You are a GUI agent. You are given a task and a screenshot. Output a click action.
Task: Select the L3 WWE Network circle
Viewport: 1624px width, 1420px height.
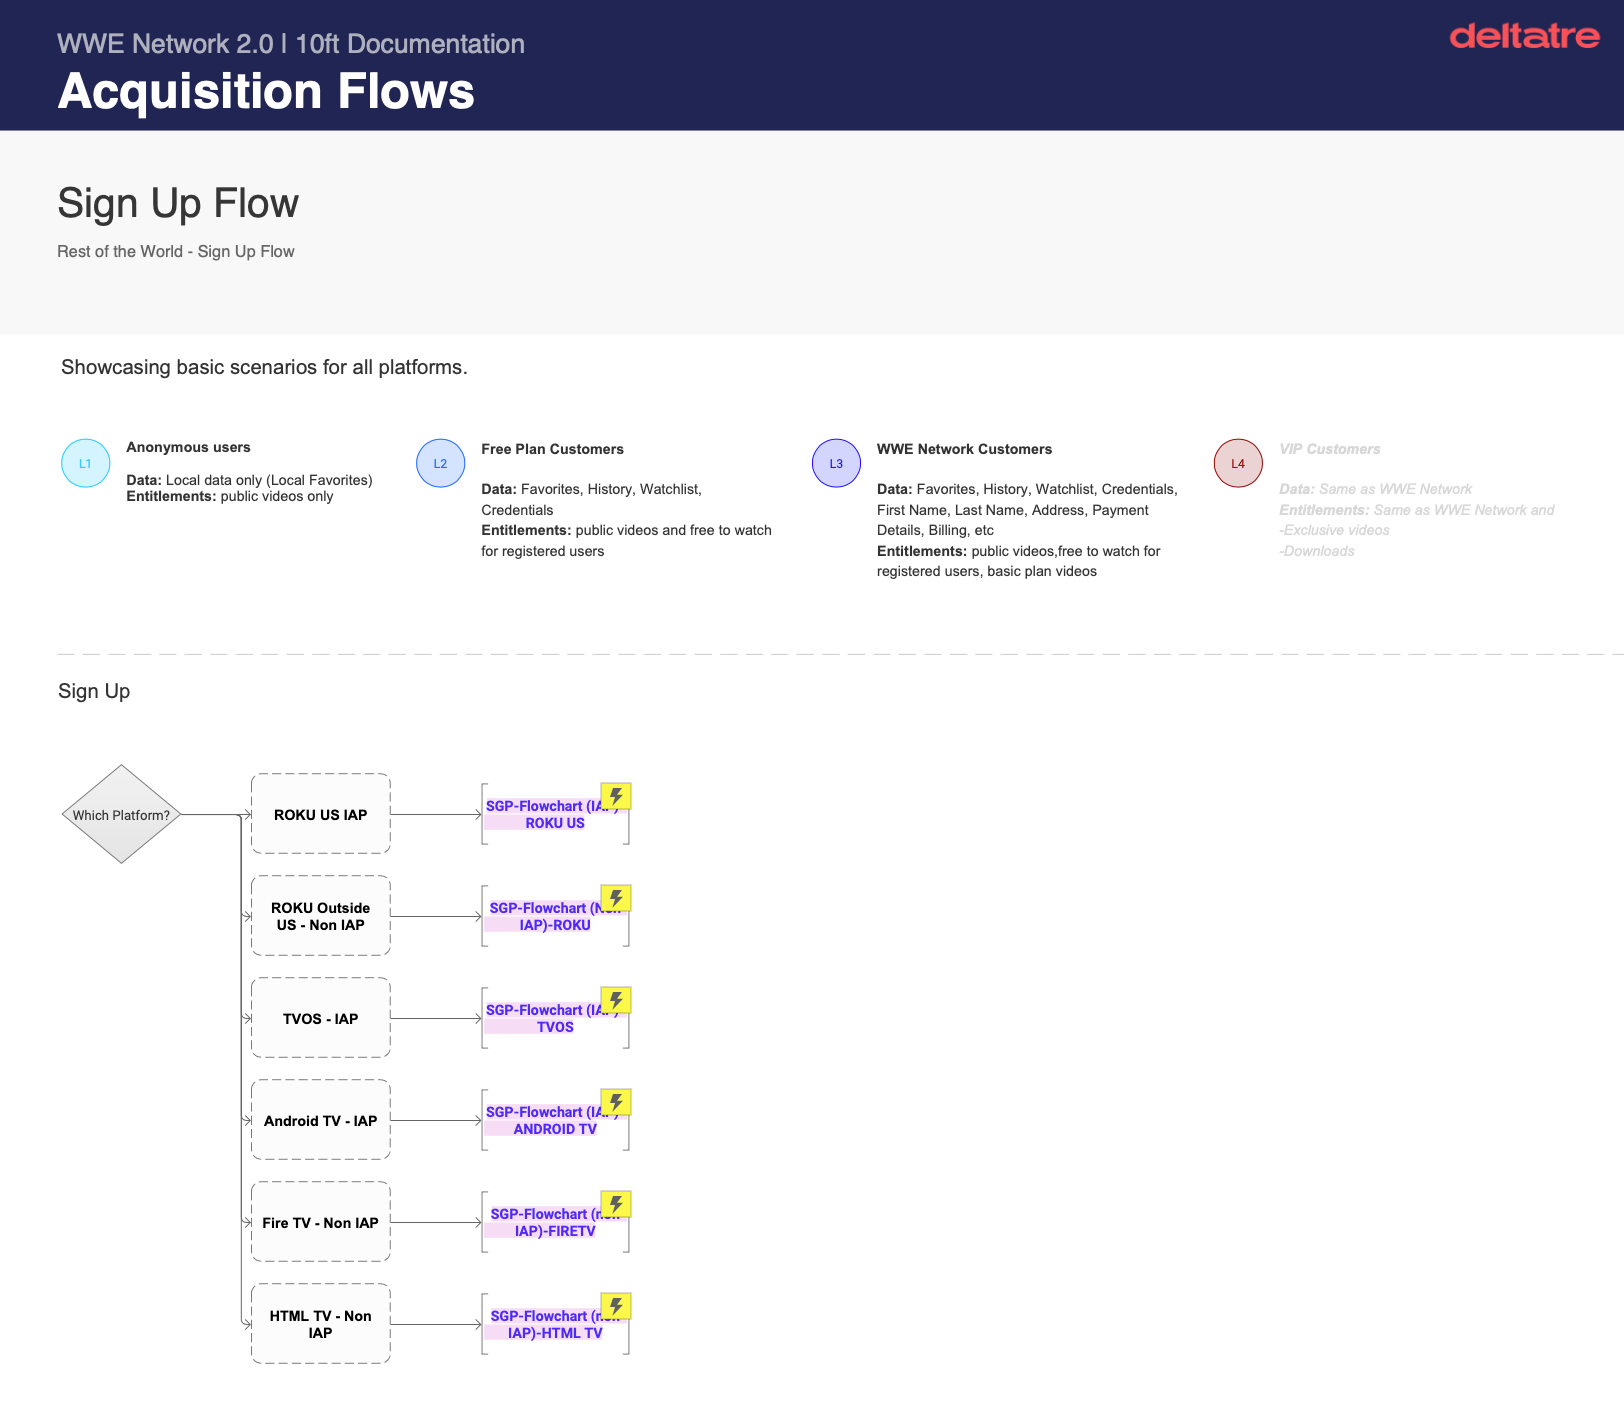(x=837, y=463)
